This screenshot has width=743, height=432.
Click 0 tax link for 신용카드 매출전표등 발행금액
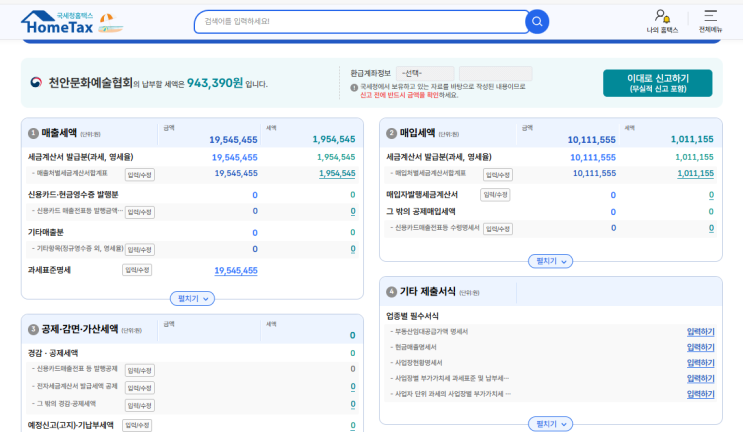353,211
